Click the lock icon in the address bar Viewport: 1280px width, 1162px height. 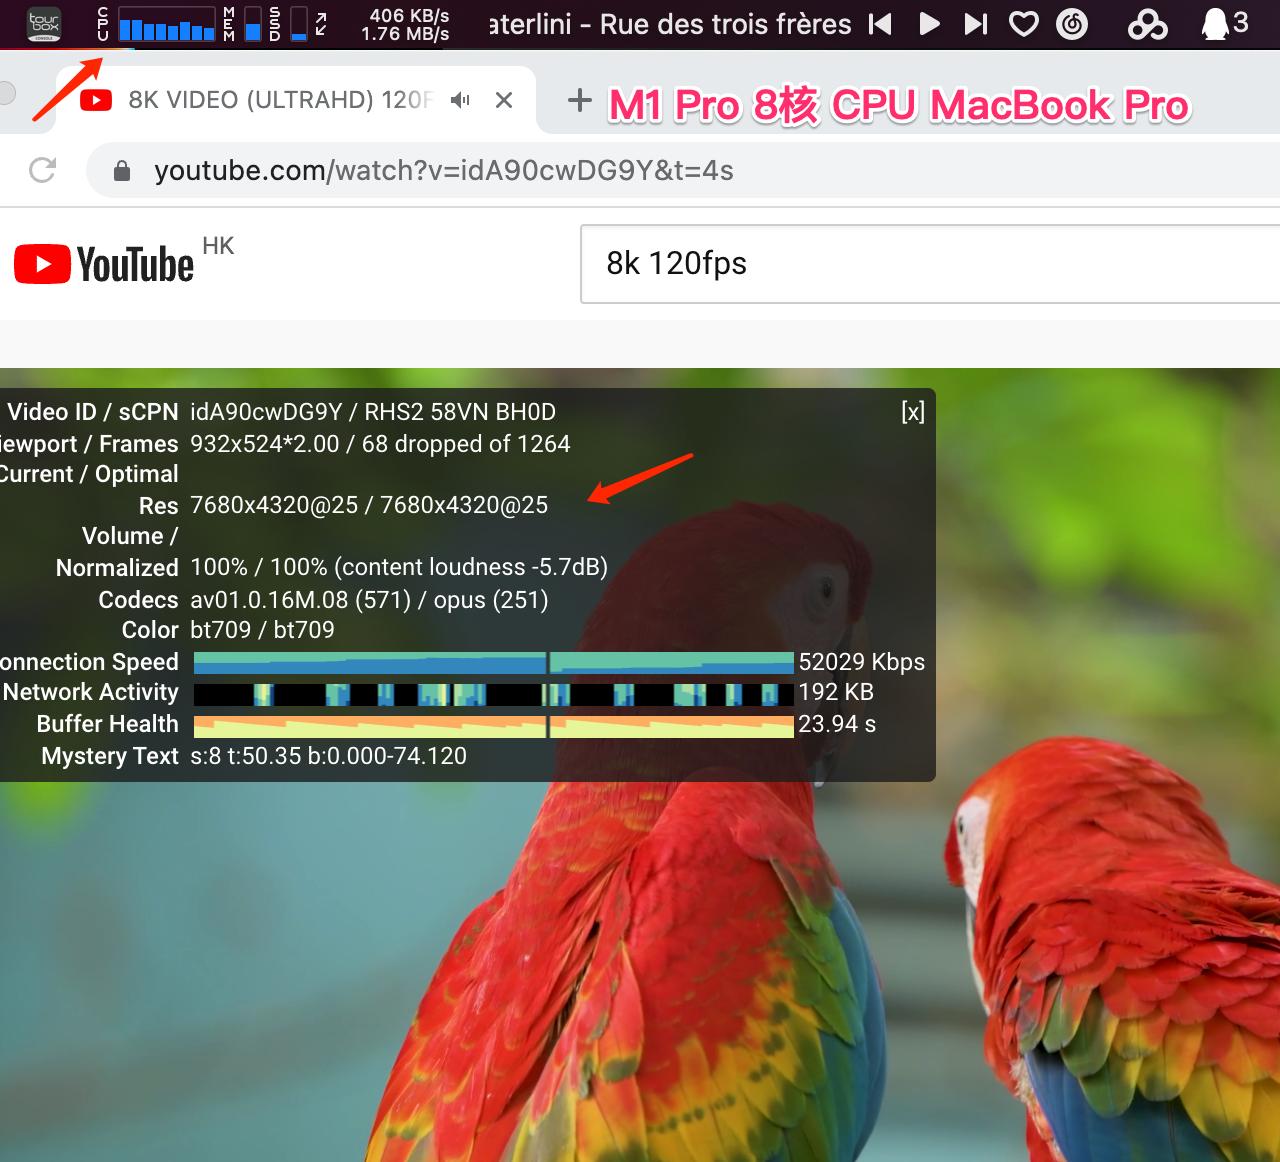[x=121, y=170]
